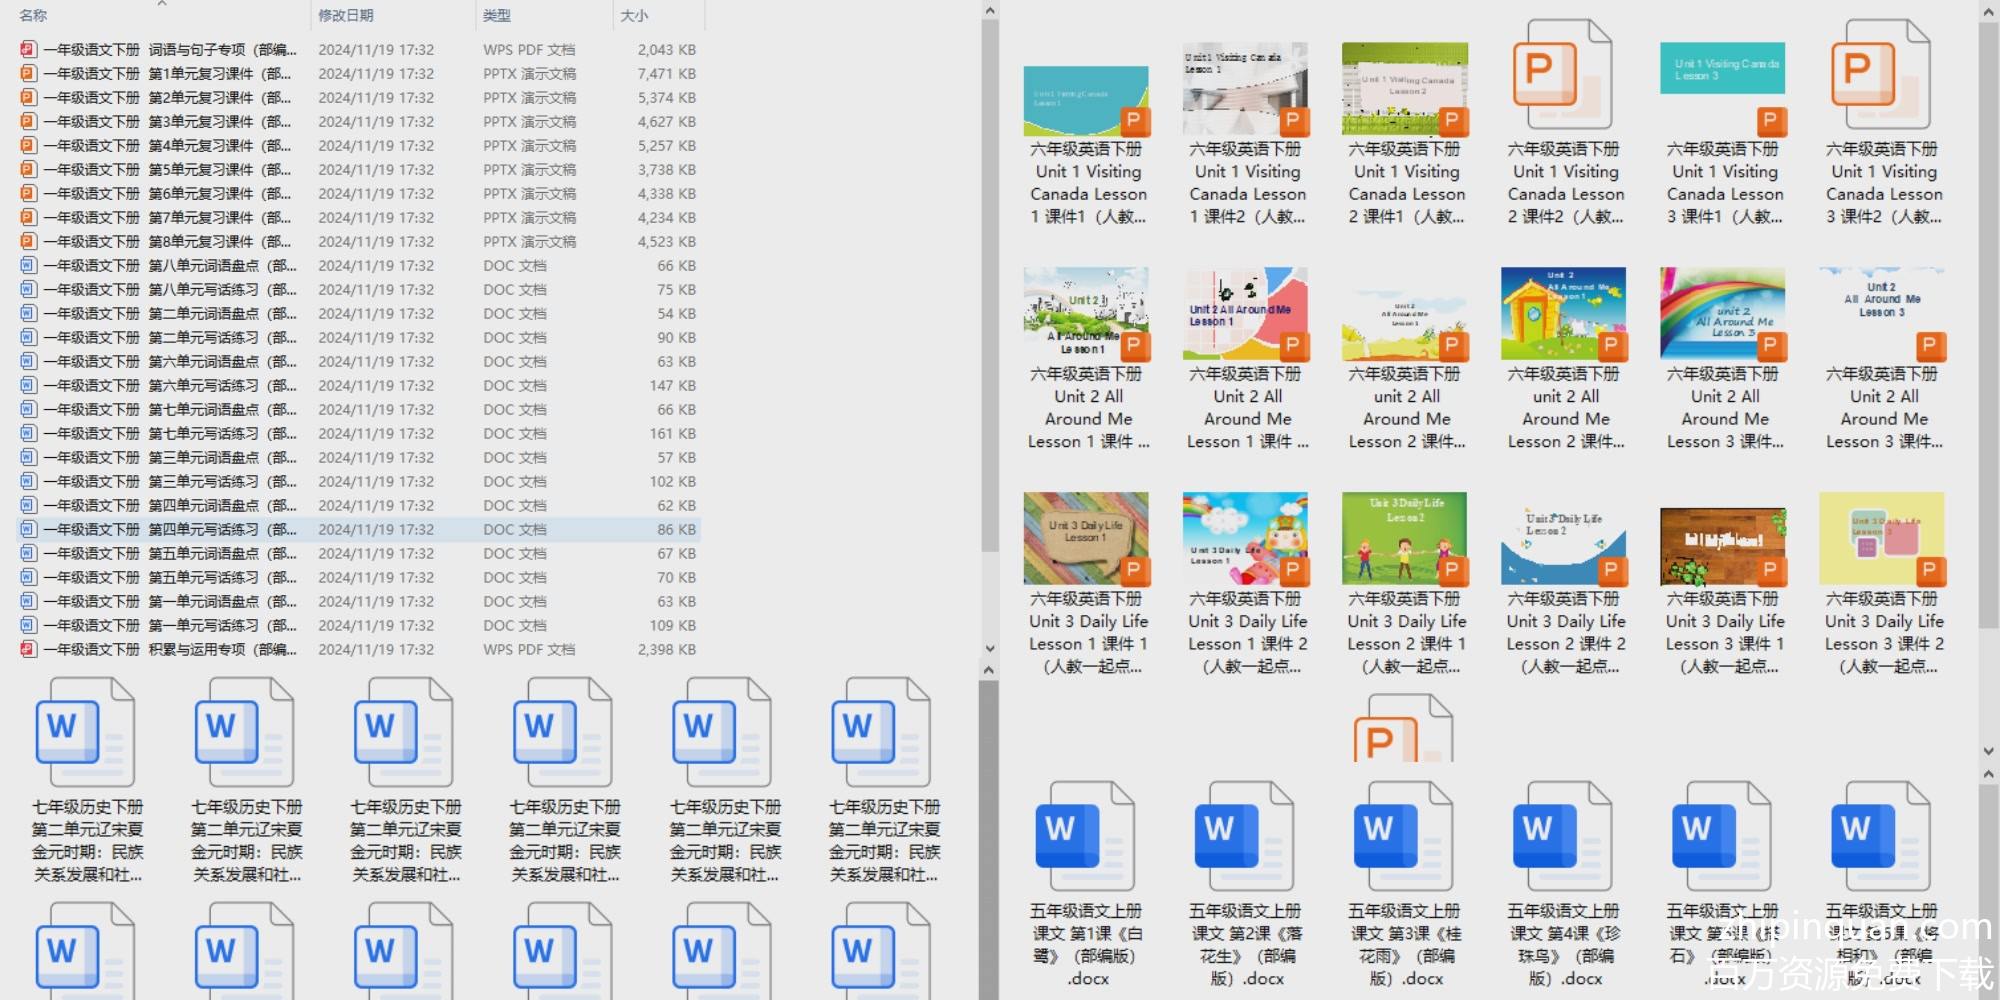
Task: Click the PDF icon of 积累与运用专项 file
Action: tap(28, 649)
